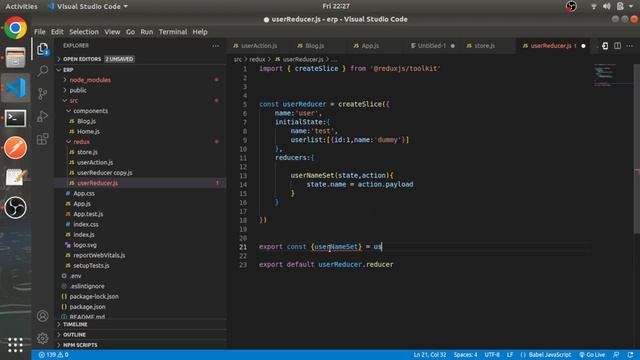640x360 pixels.
Task: Open the File menu
Action: click(x=40, y=32)
